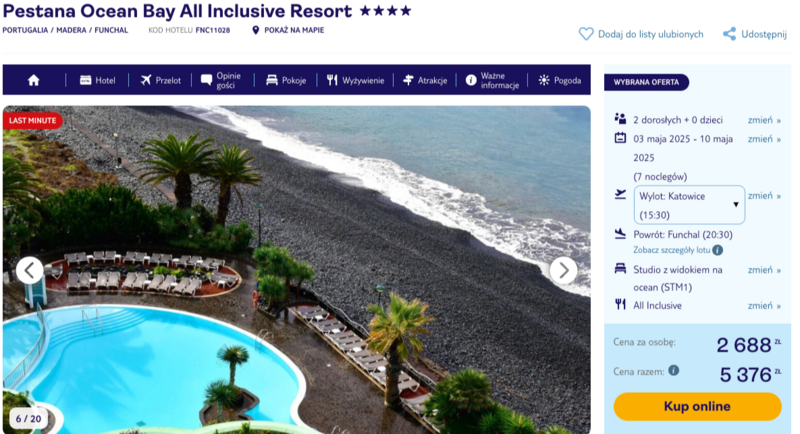Open the Pokoje tab

click(286, 80)
